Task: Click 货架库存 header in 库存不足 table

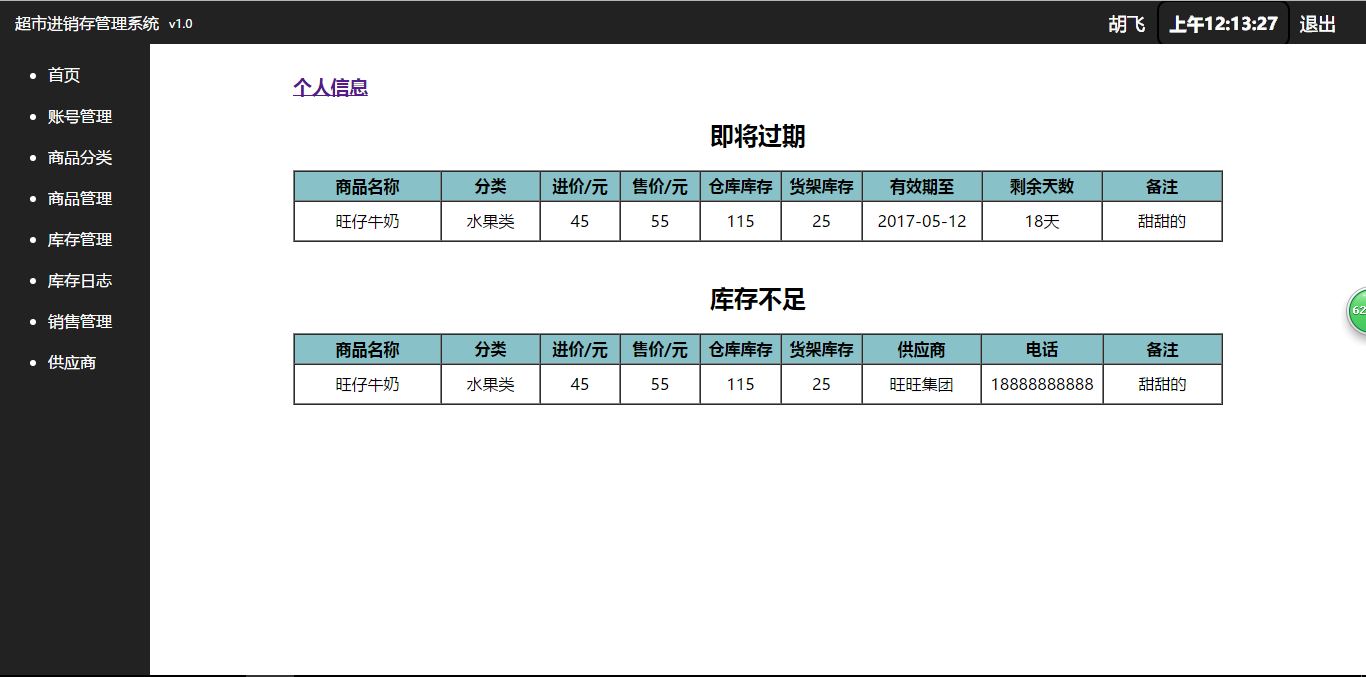Action: (x=821, y=349)
